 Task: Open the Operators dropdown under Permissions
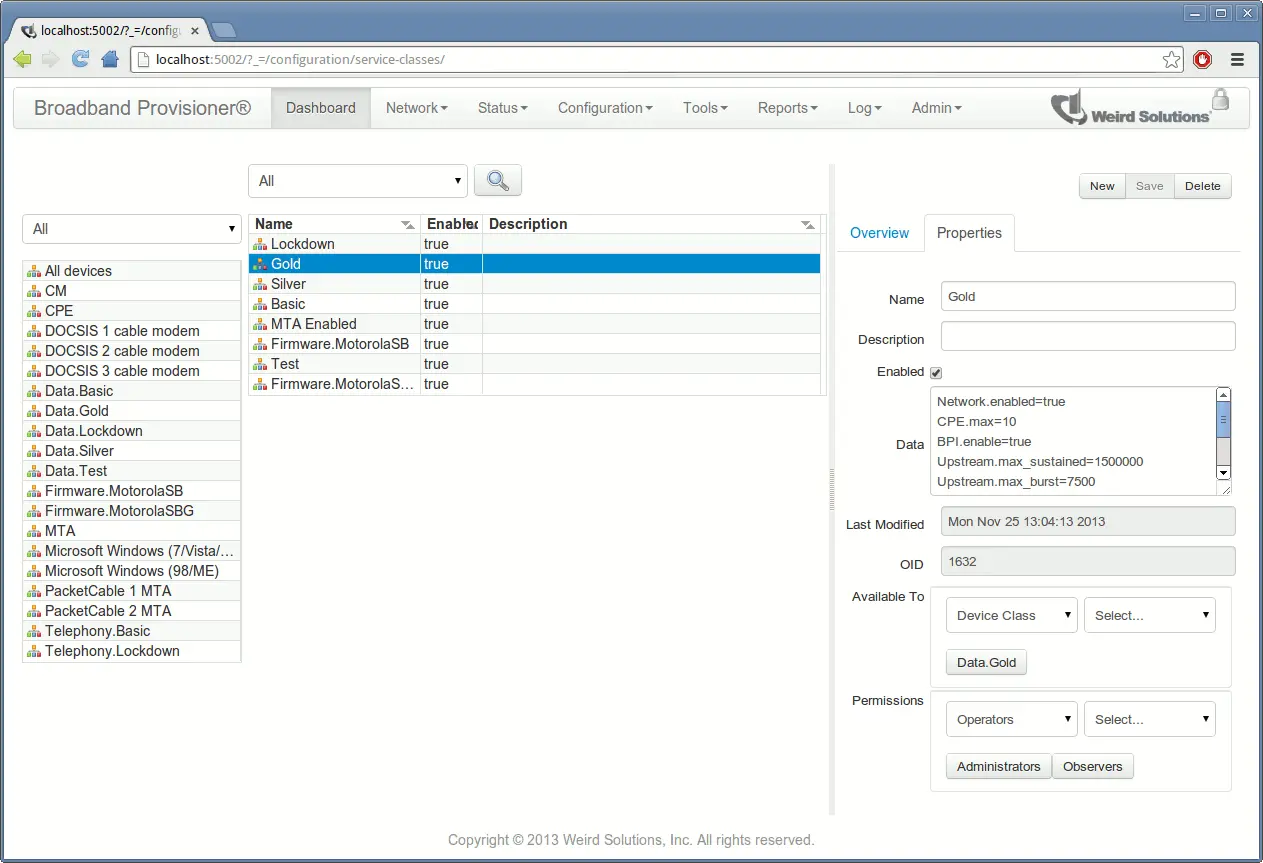coord(1011,719)
